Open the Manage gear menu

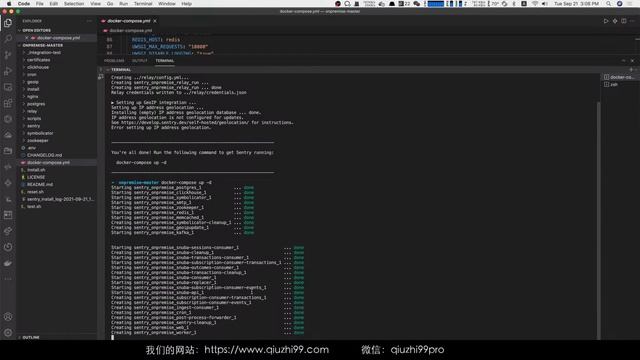tap(8, 333)
